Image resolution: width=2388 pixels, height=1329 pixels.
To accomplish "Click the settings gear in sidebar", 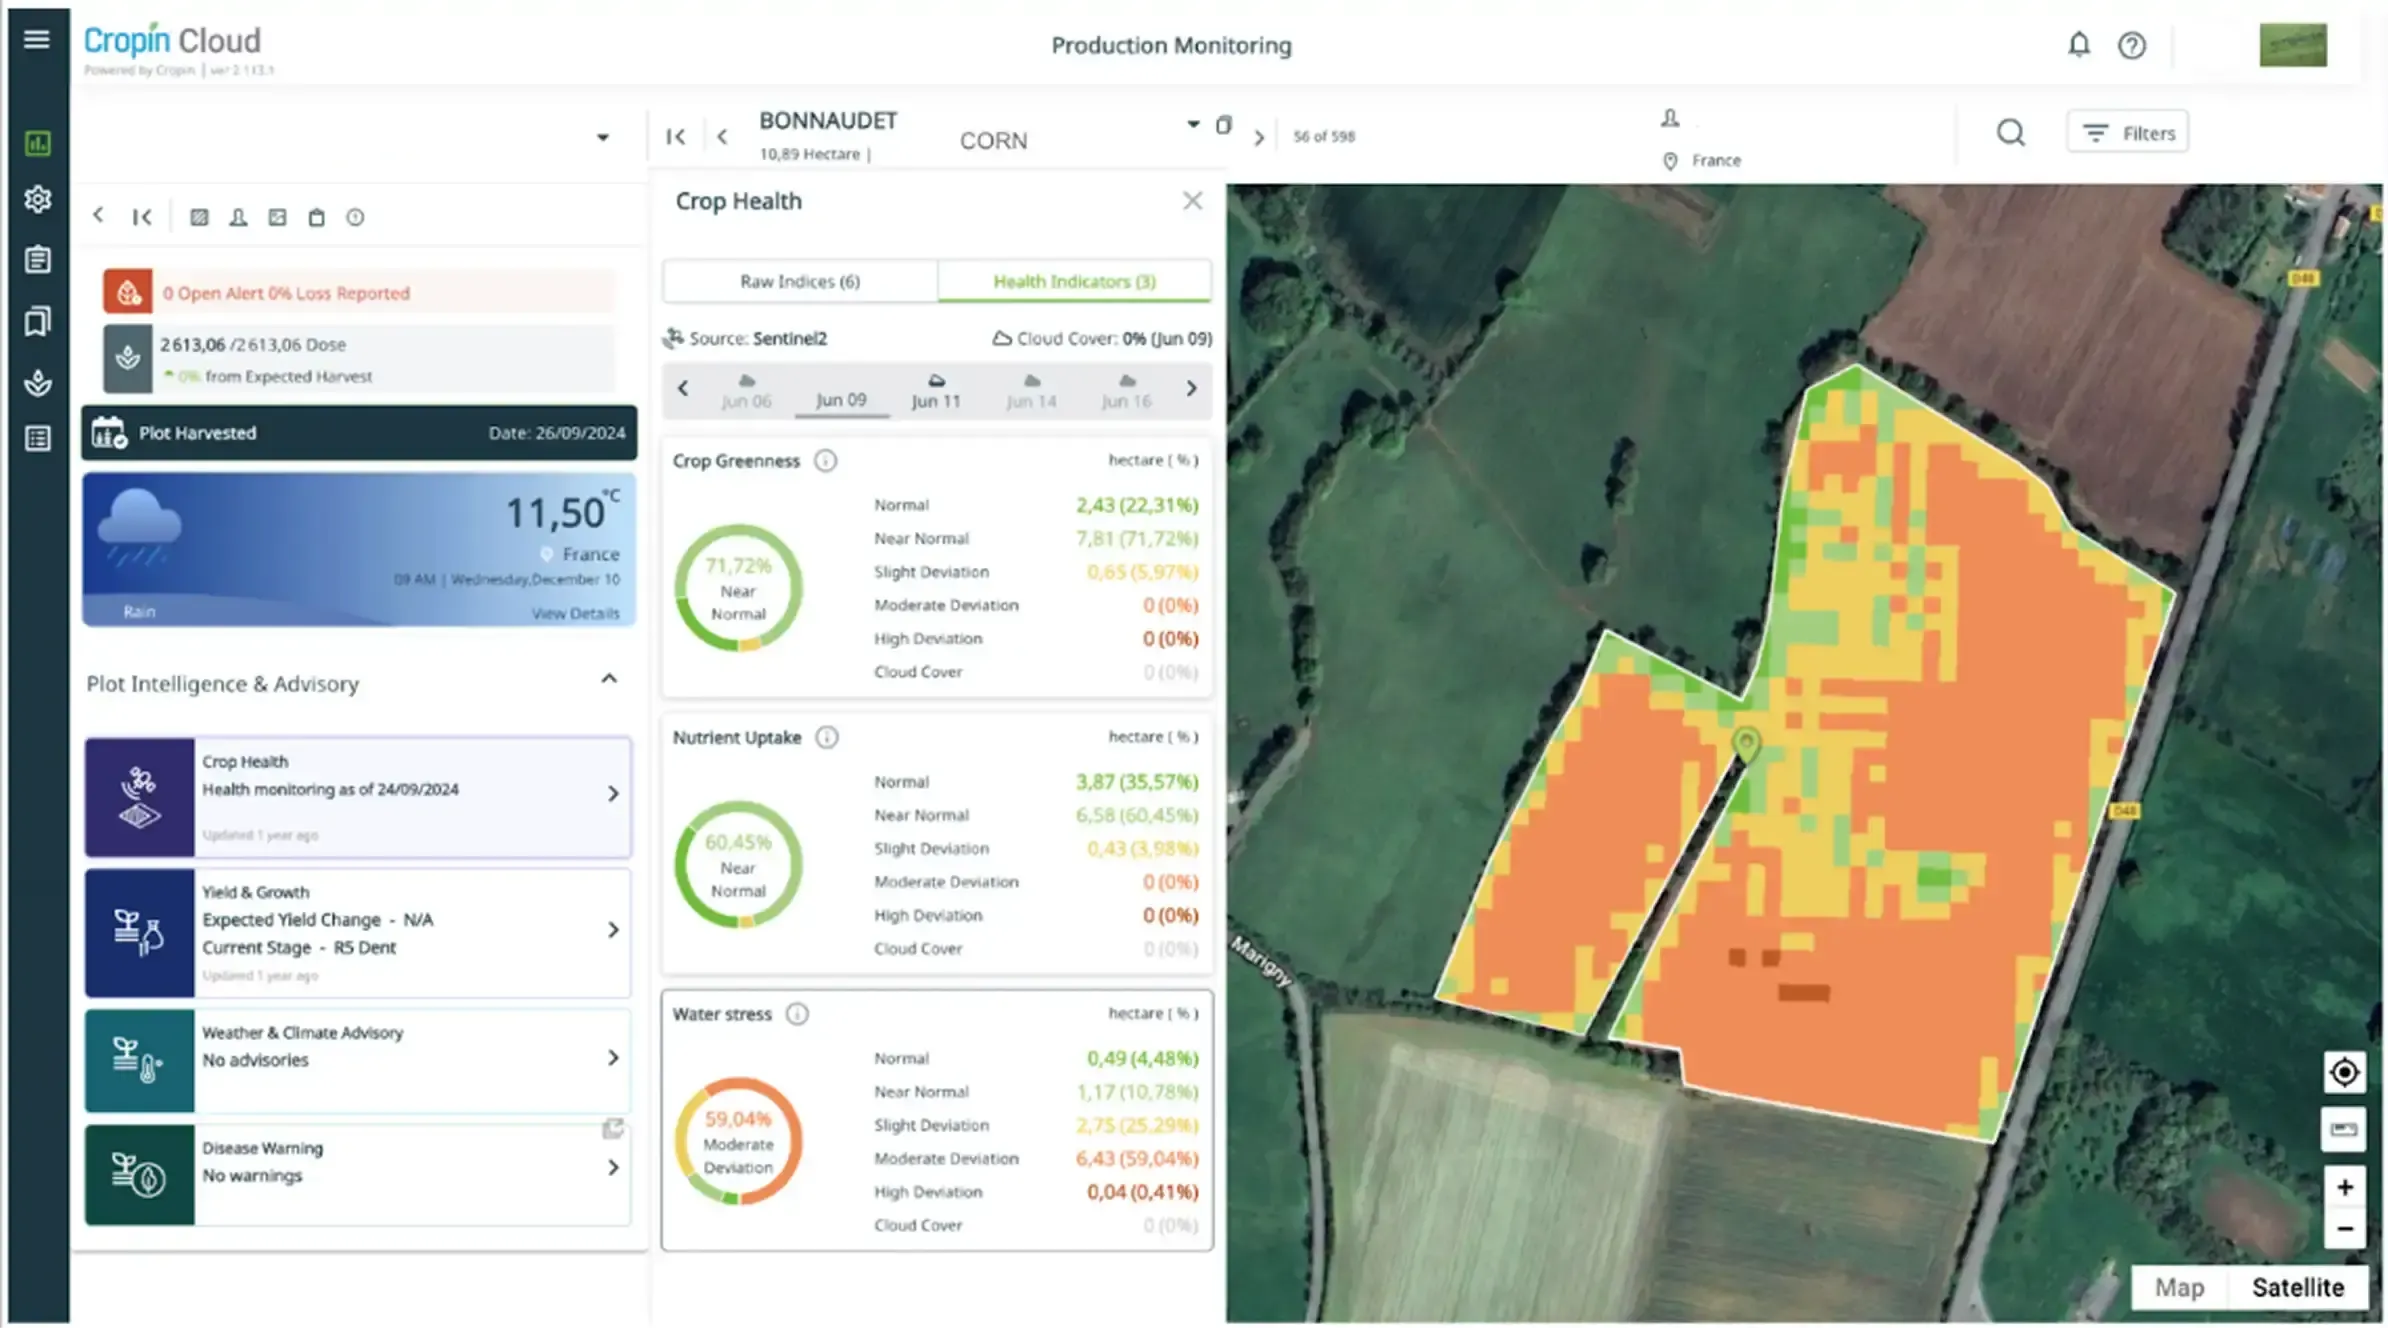I will pos(38,199).
